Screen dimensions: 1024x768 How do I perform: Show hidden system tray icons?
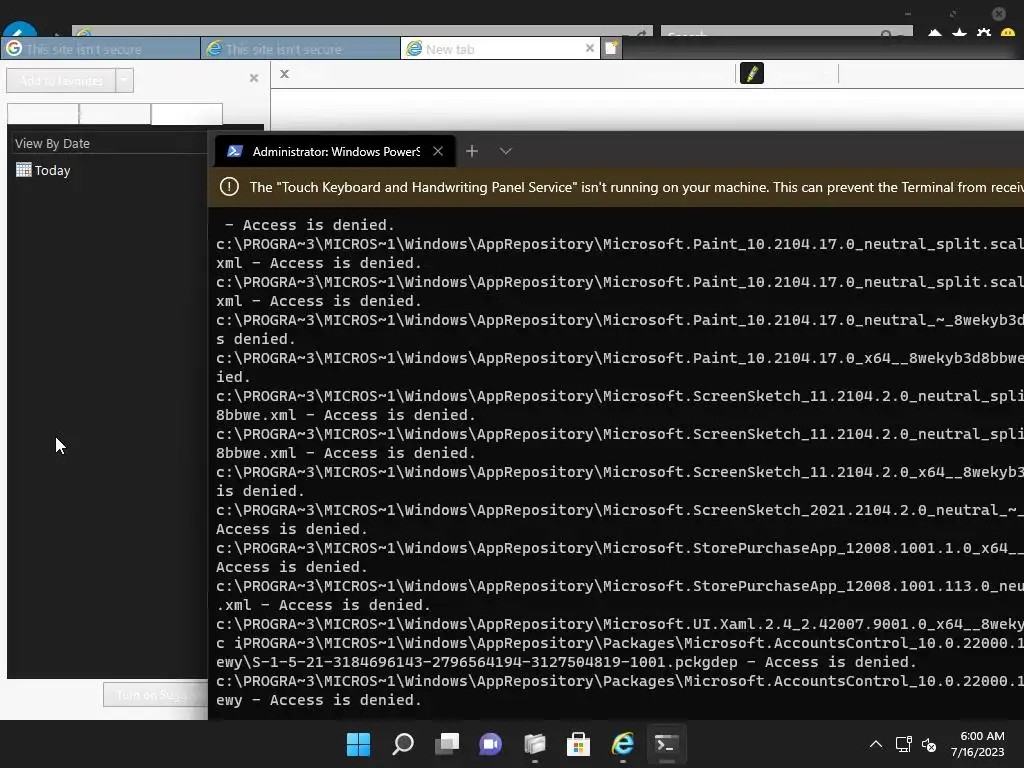[x=876, y=744]
